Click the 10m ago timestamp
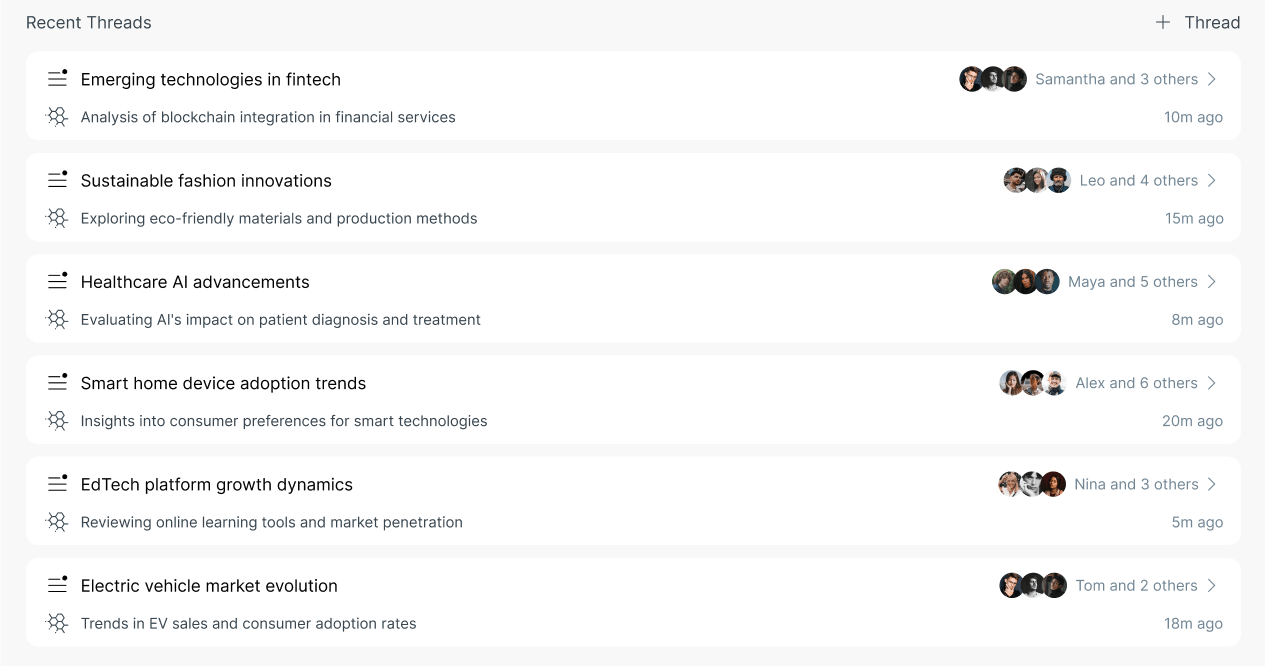 click(x=1193, y=117)
